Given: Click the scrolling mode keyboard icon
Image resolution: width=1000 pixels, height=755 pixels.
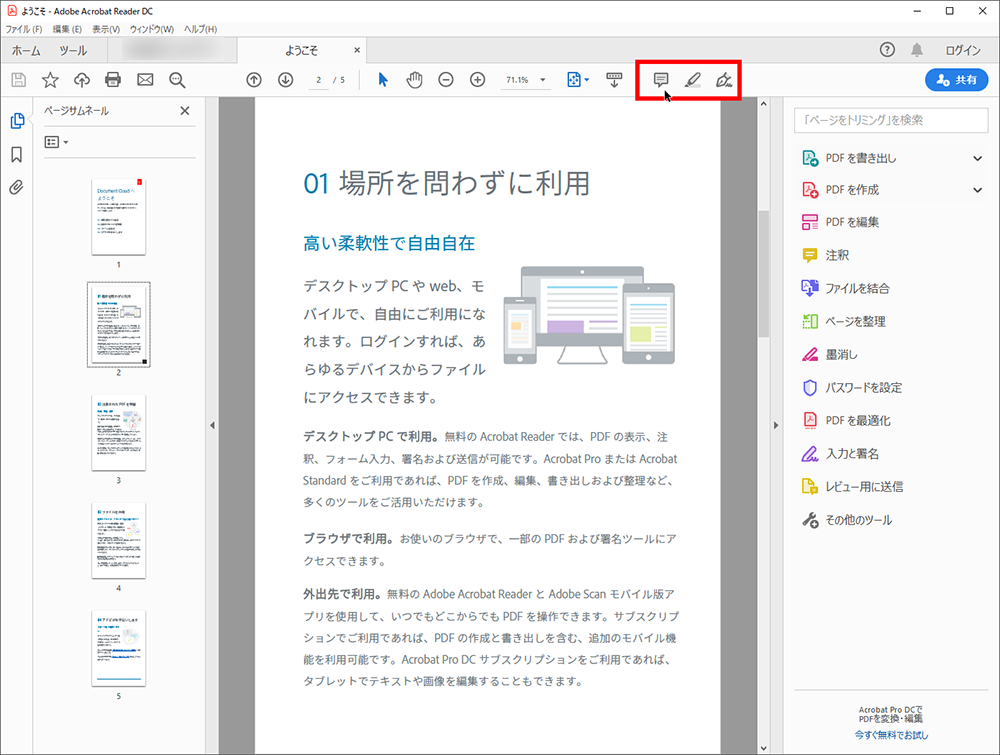Looking at the screenshot, I should 614,80.
